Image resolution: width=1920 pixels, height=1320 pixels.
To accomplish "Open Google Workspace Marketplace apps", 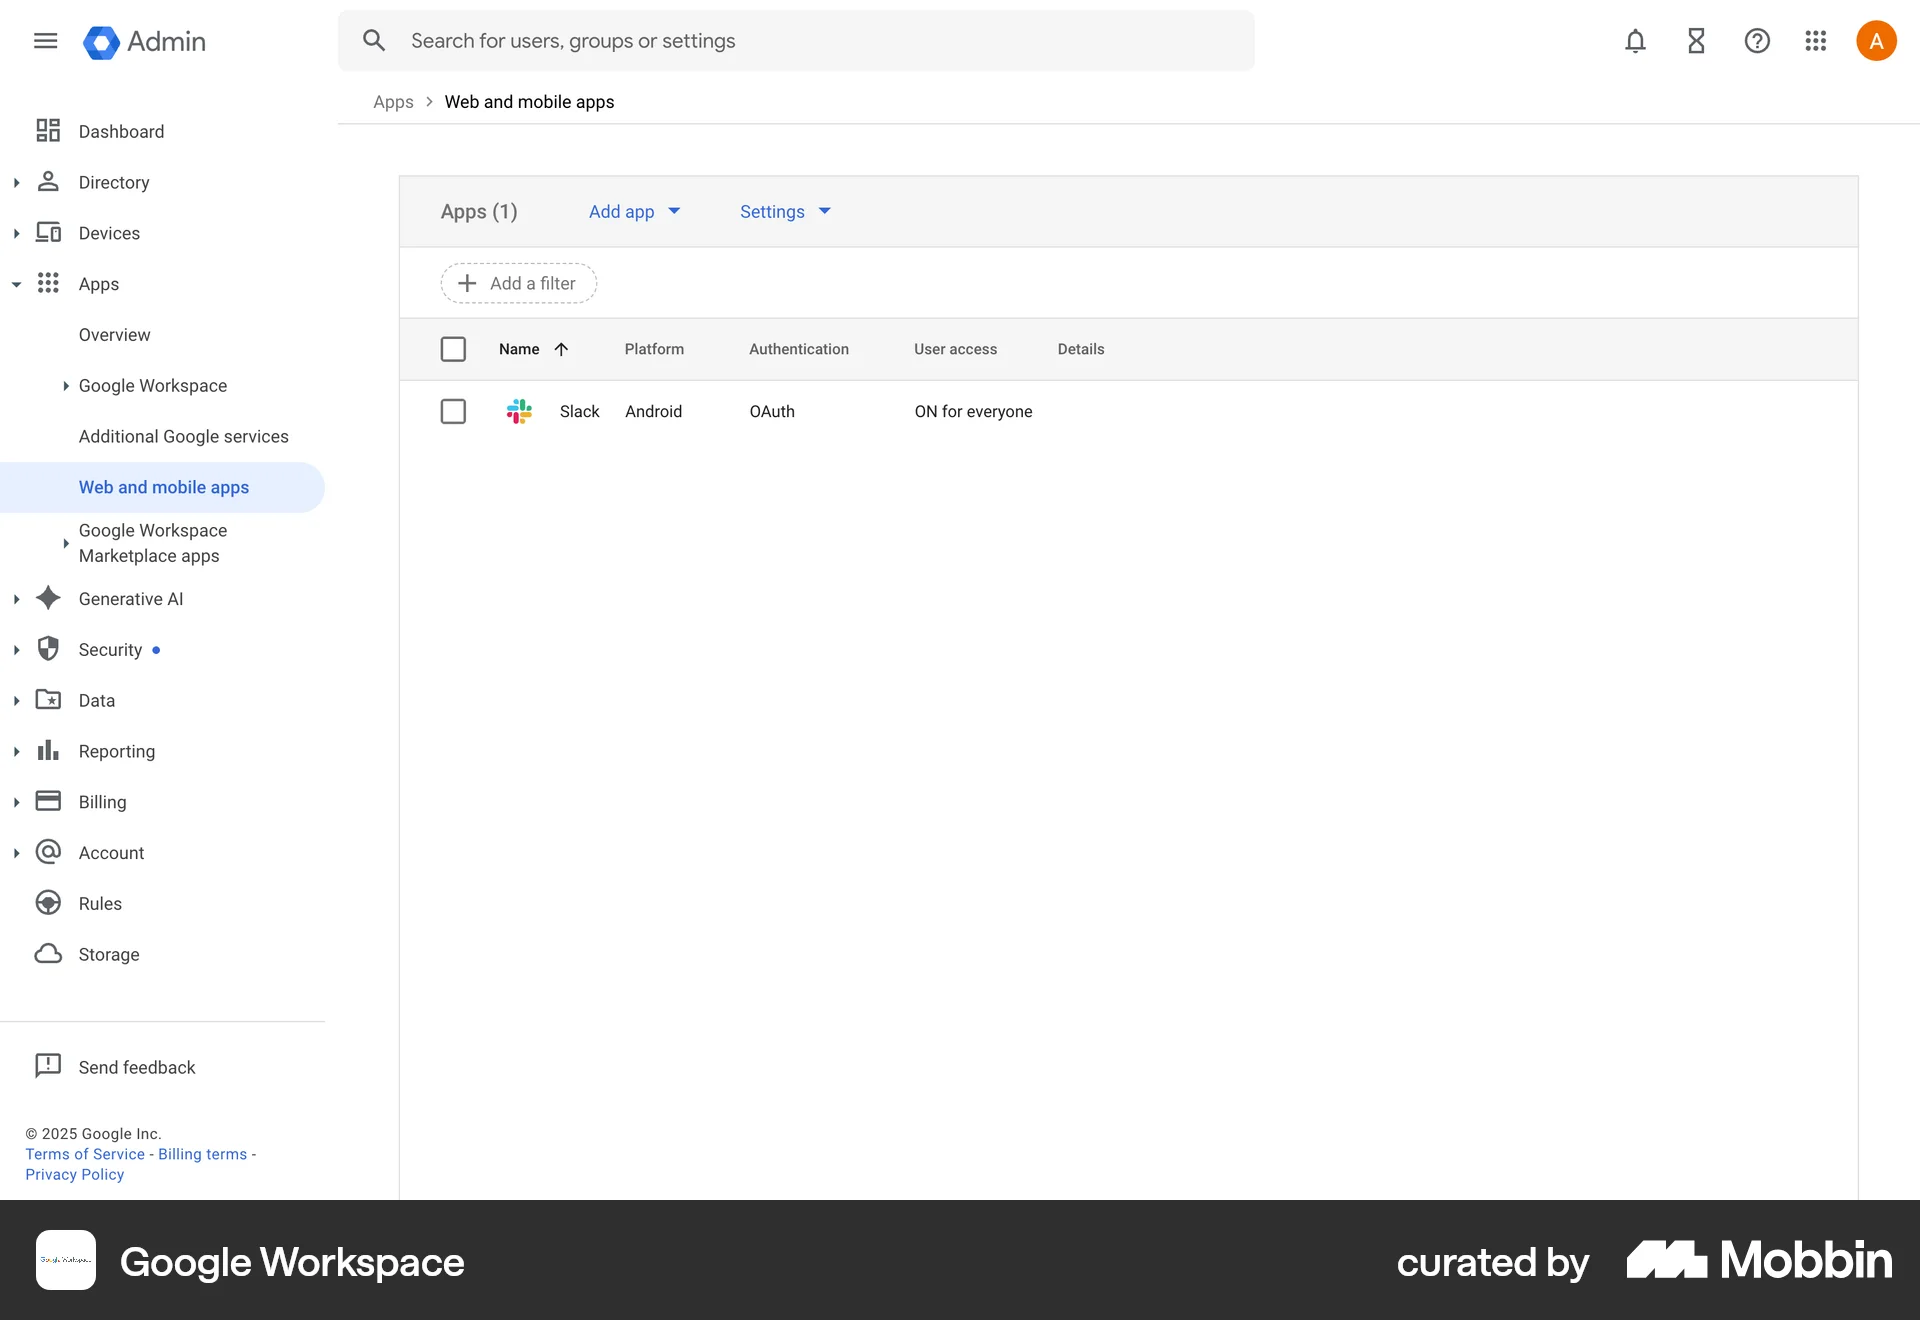I will [x=152, y=543].
